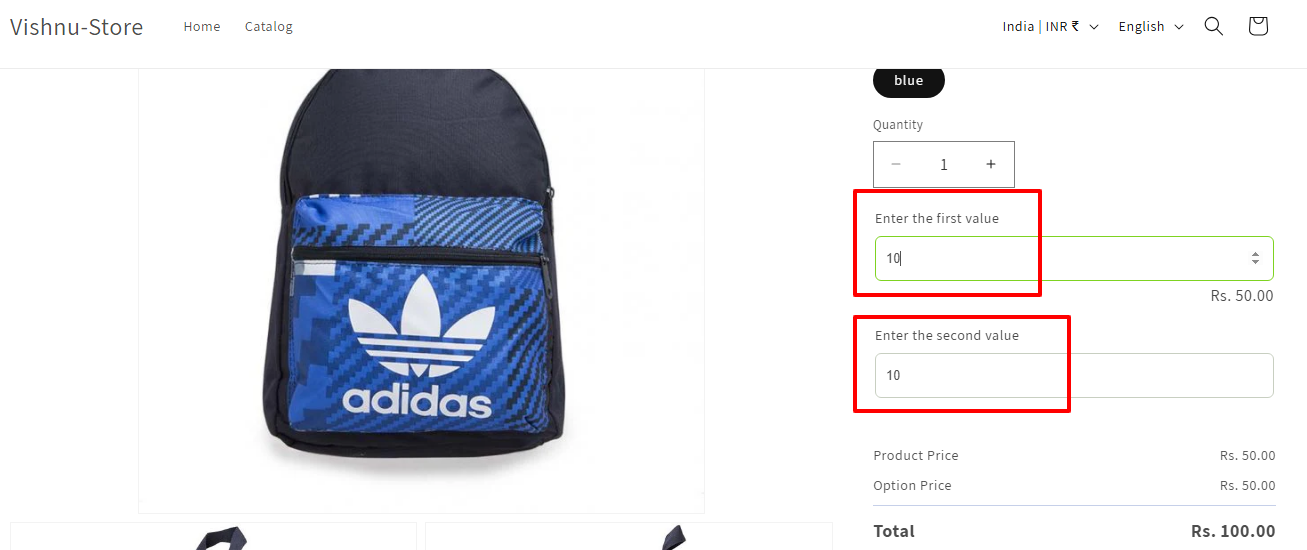The width and height of the screenshot is (1307, 550).
Task: Go to Vishnu-Store homepage logo
Action: click(77, 27)
